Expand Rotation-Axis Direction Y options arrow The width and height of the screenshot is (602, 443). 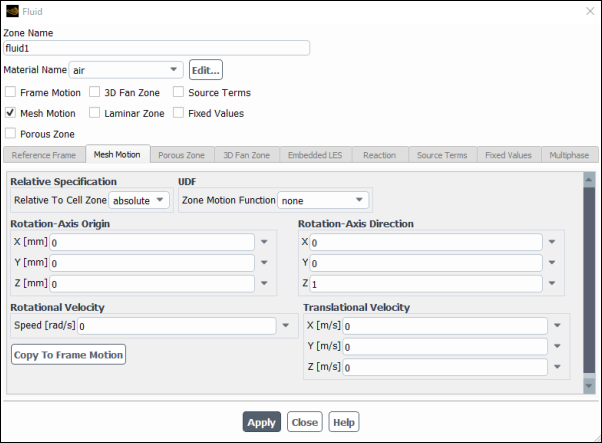(552, 263)
